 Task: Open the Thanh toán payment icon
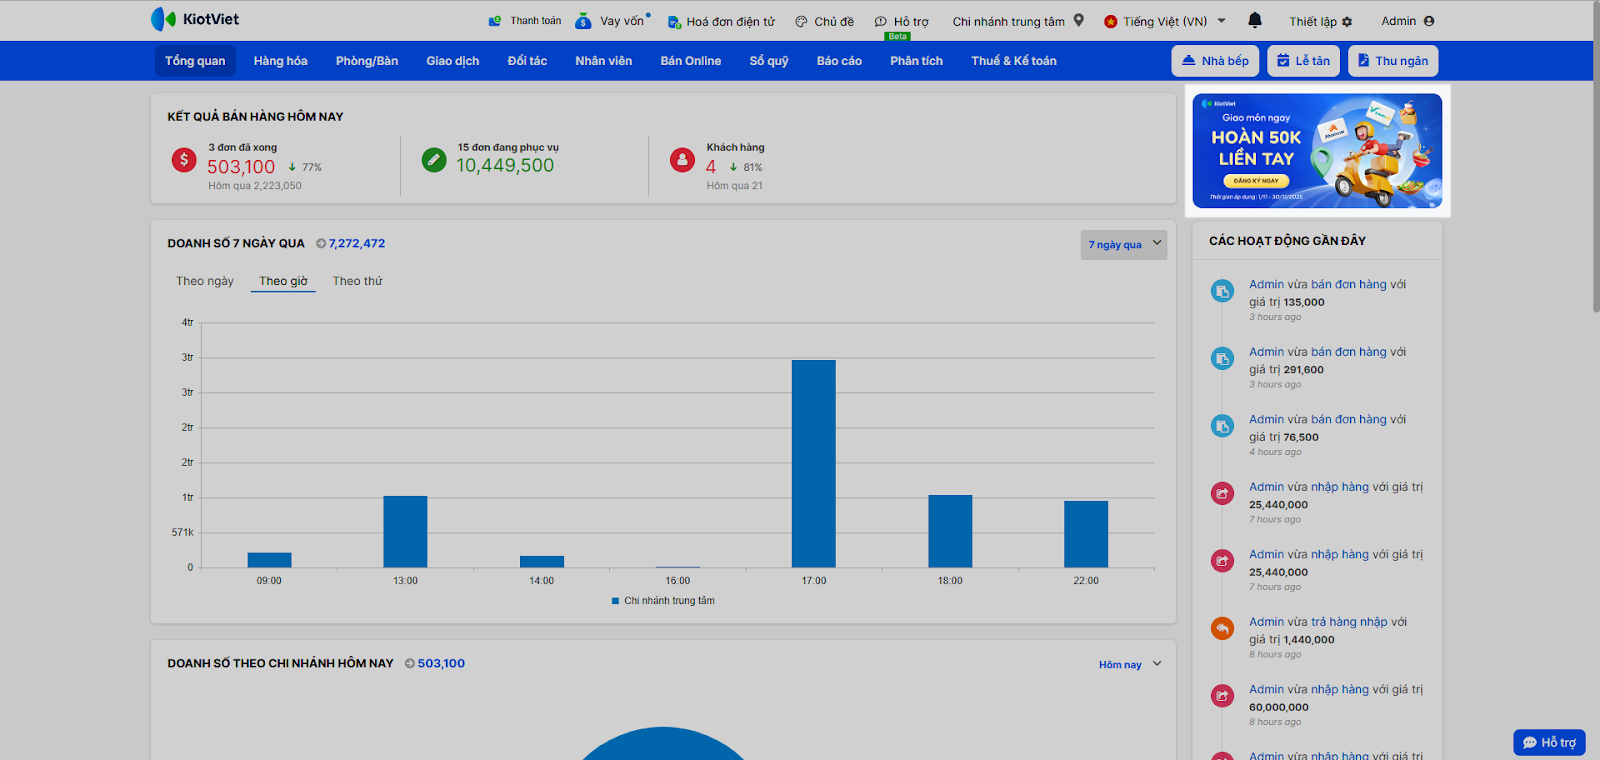(x=495, y=21)
